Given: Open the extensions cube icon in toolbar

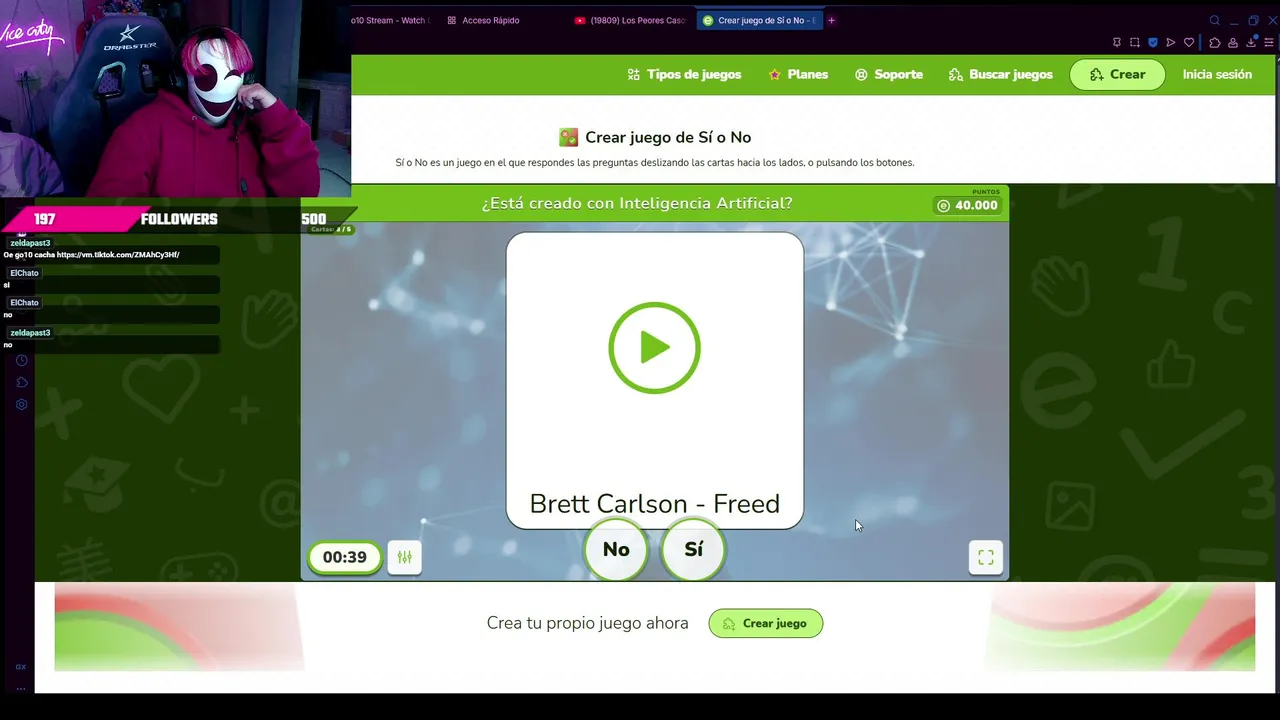Looking at the screenshot, I should pos(1215,42).
